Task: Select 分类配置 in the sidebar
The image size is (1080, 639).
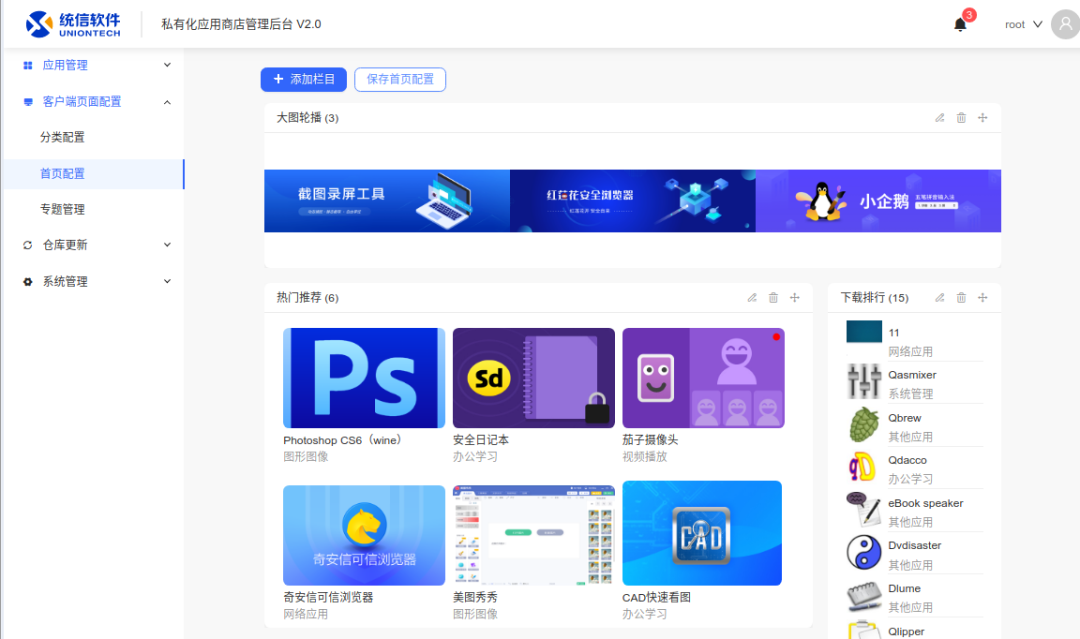Action: tap(62, 137)
